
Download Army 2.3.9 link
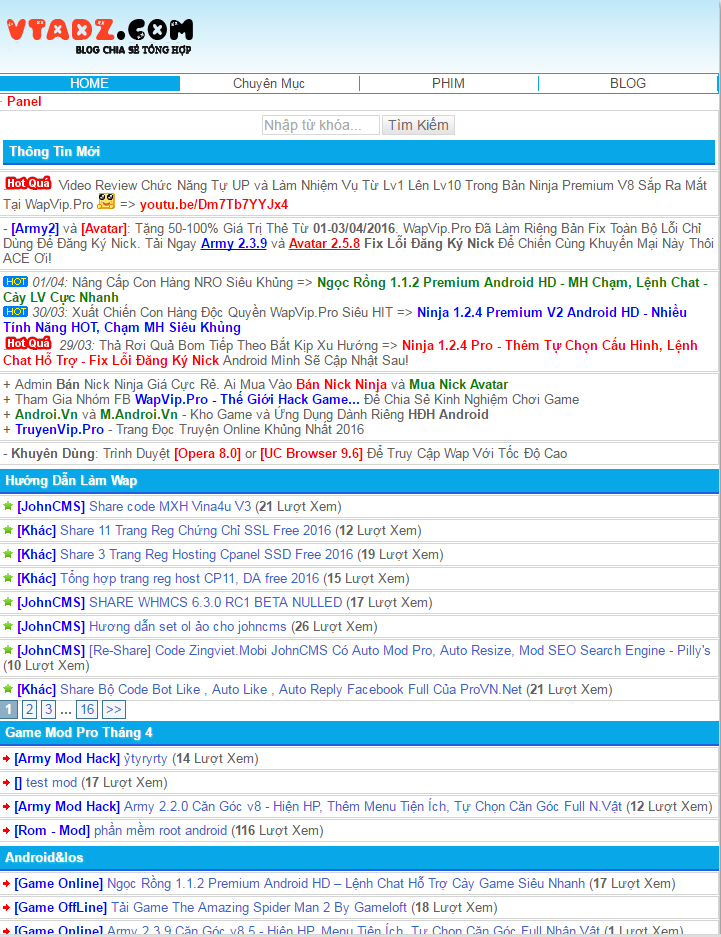(x=234, y=243)
